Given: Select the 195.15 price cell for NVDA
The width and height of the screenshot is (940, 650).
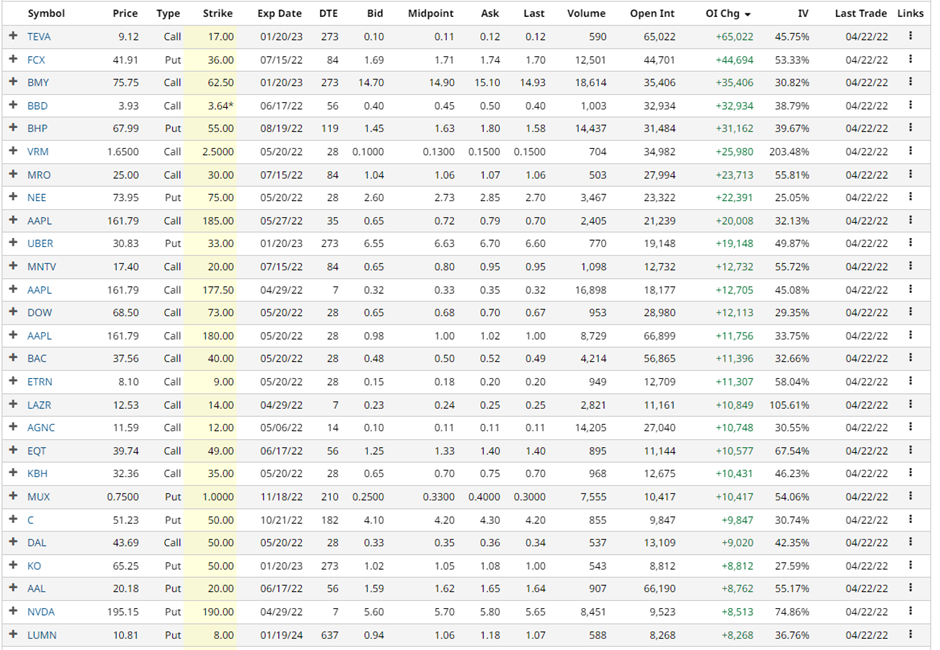Looking at the screenshot, I should click(x=123, y=612).
